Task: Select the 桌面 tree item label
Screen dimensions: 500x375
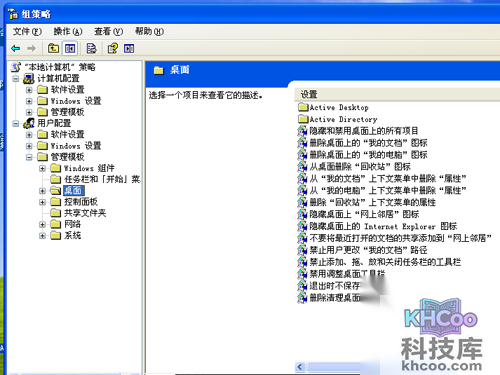Action: click(x=73, y=190)
